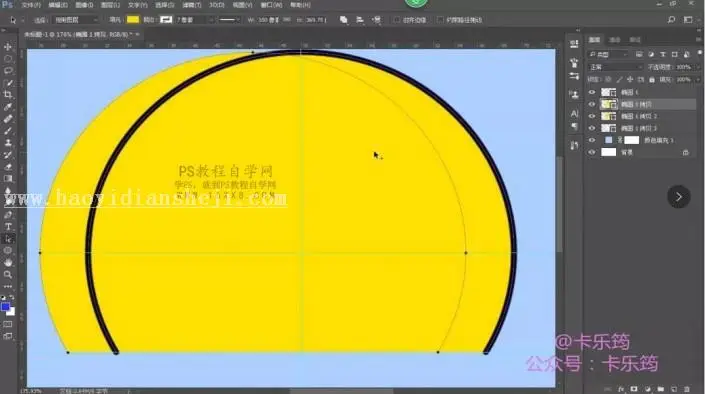
Task: Open the Edit Toolbar three-dots icon
Action: [8, 287]
